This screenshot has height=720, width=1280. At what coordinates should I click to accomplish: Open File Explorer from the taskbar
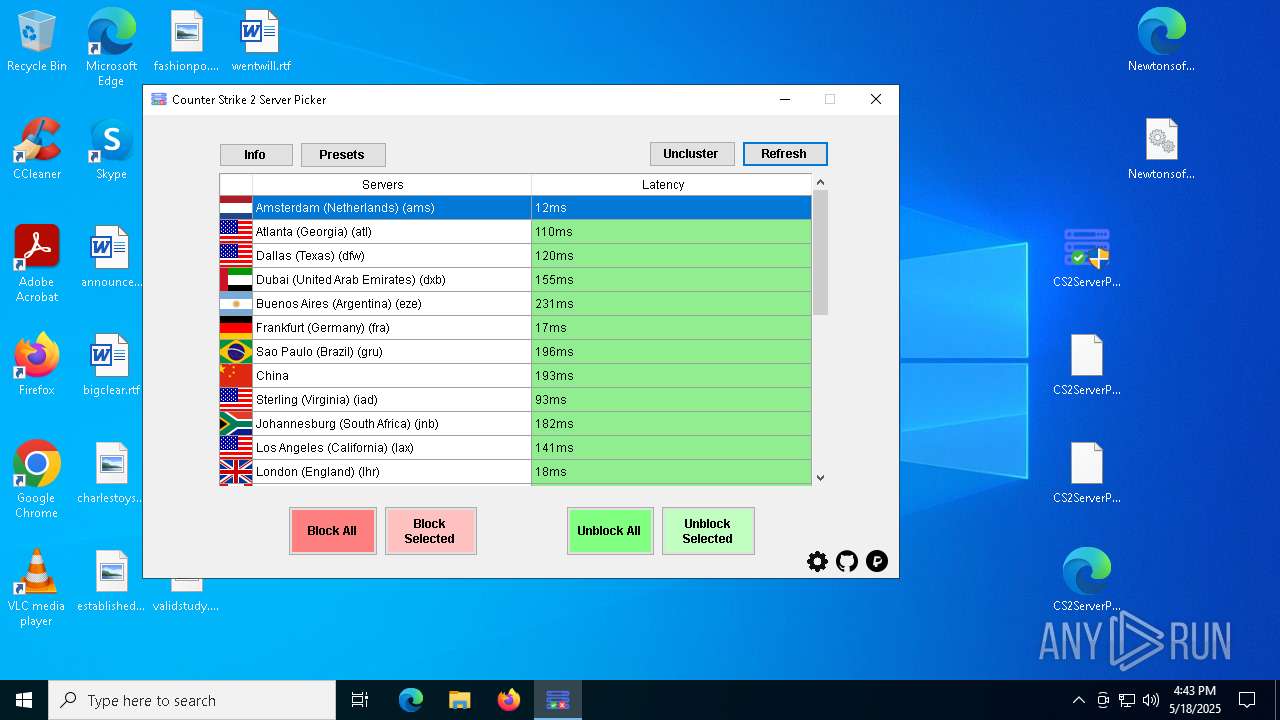coord(459,700)
